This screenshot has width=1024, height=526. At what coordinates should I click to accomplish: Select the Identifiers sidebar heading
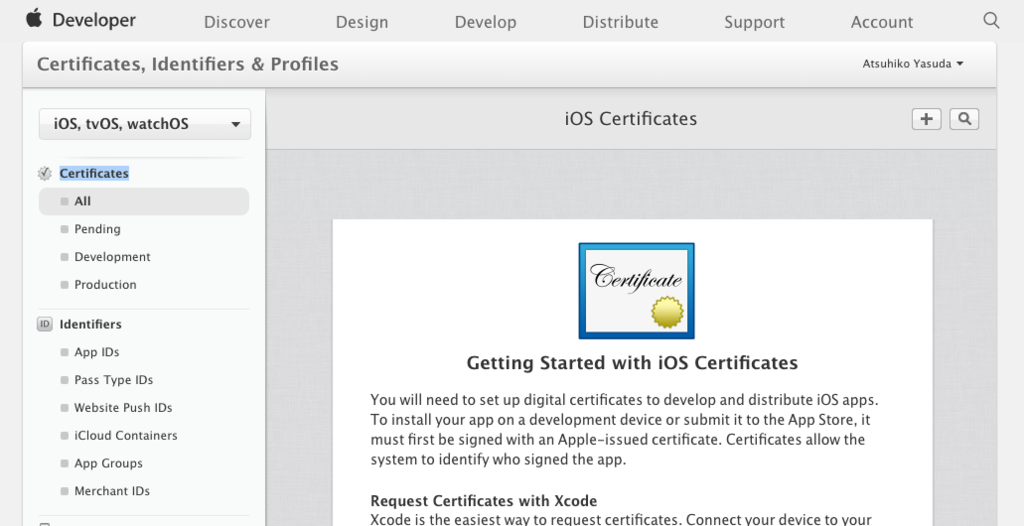click(90, 324)
